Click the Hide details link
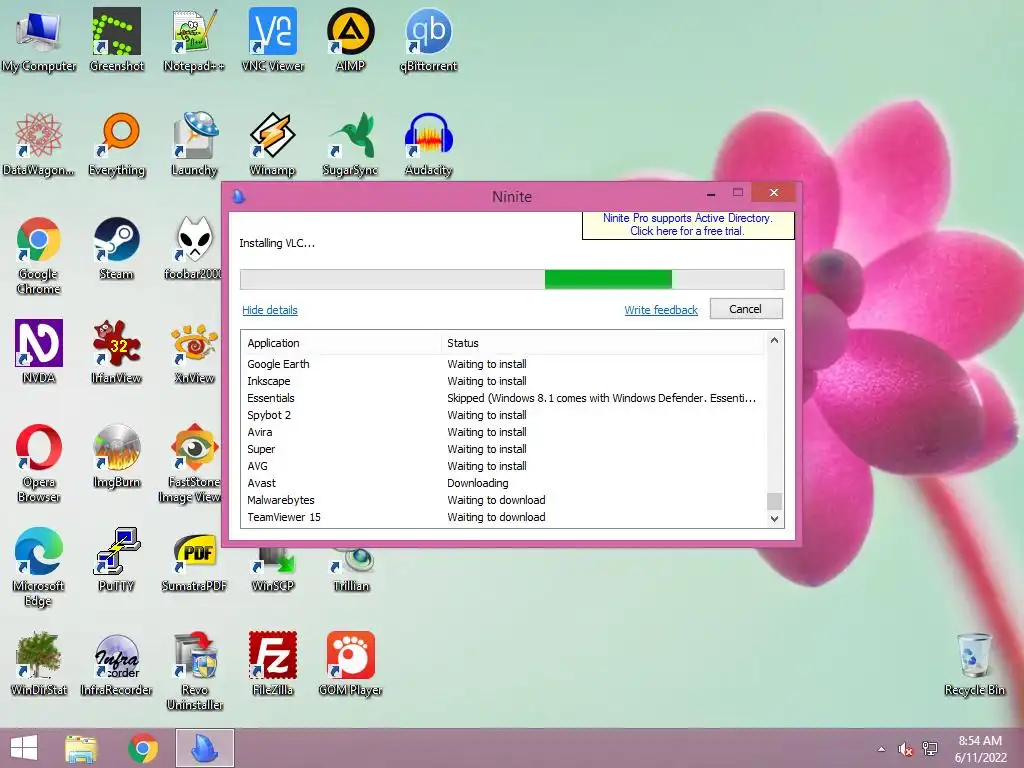This screenshot has width=1024, height=768. point(270,310)
